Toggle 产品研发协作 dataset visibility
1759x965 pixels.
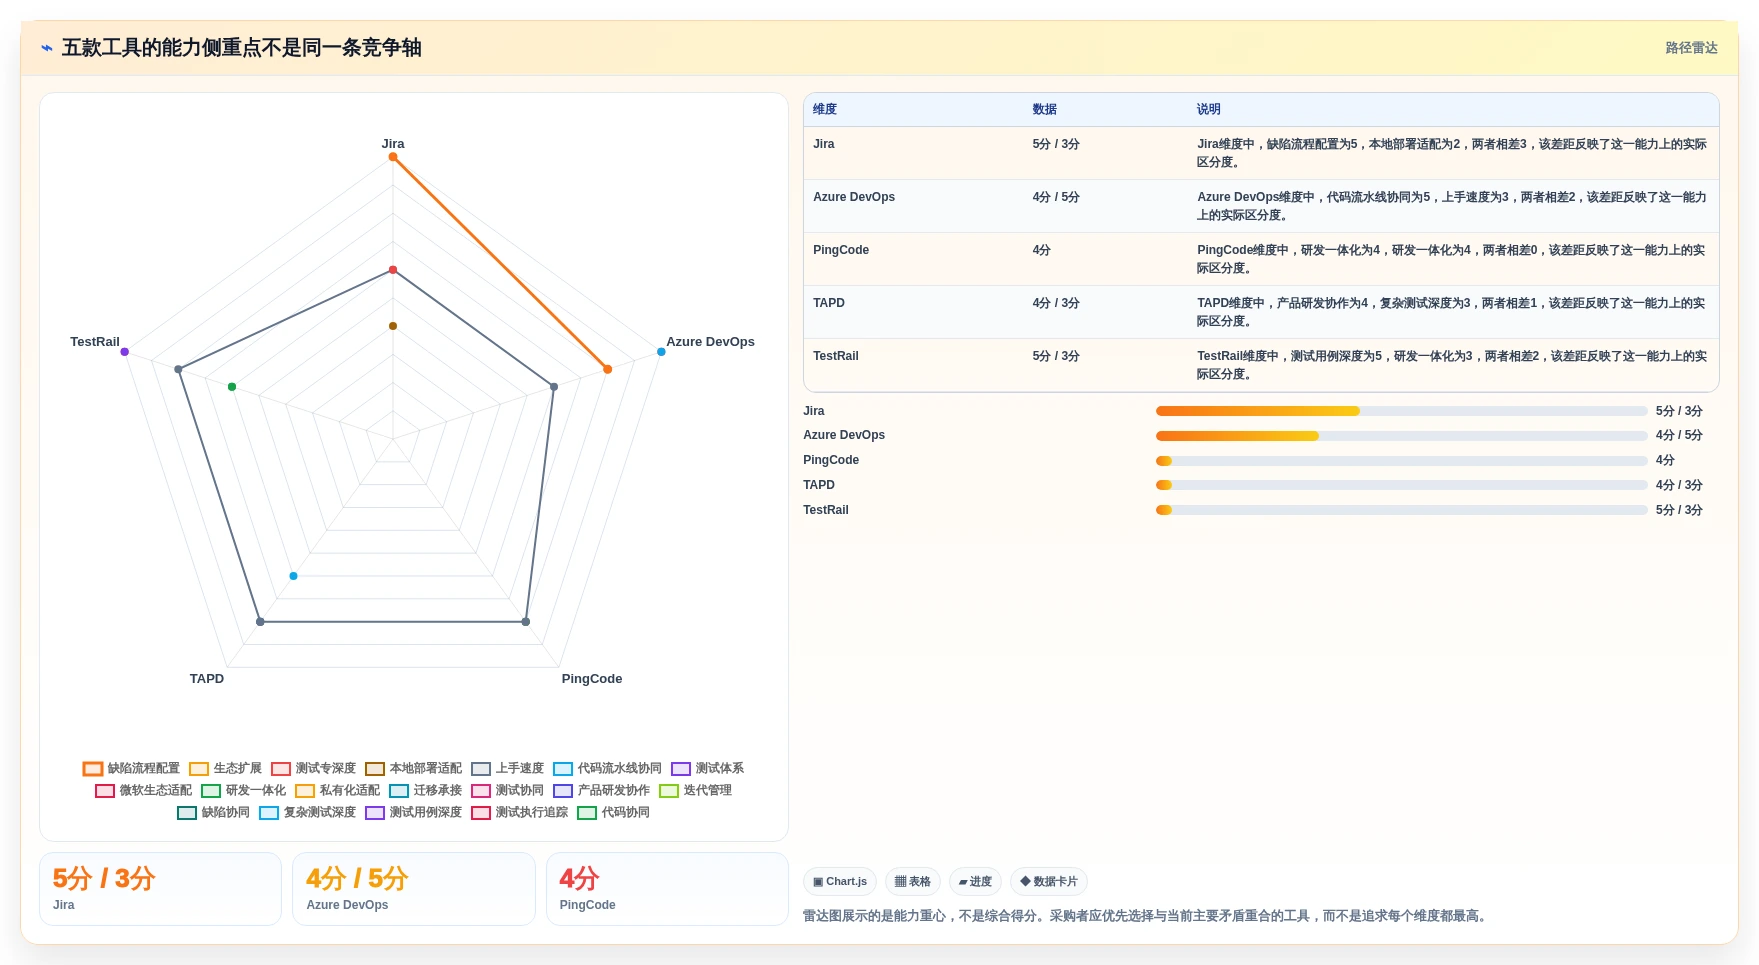[601, 790]
